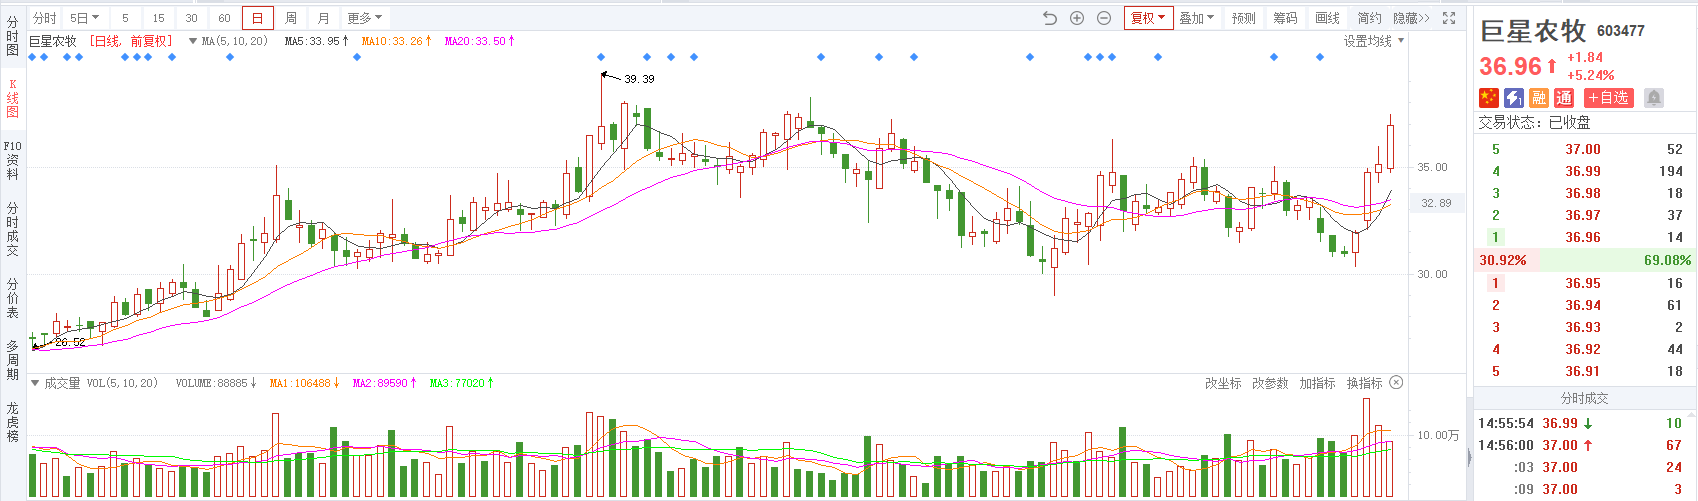
Task: Expand the 更多 periods dropdown
Action: (364, 18)
